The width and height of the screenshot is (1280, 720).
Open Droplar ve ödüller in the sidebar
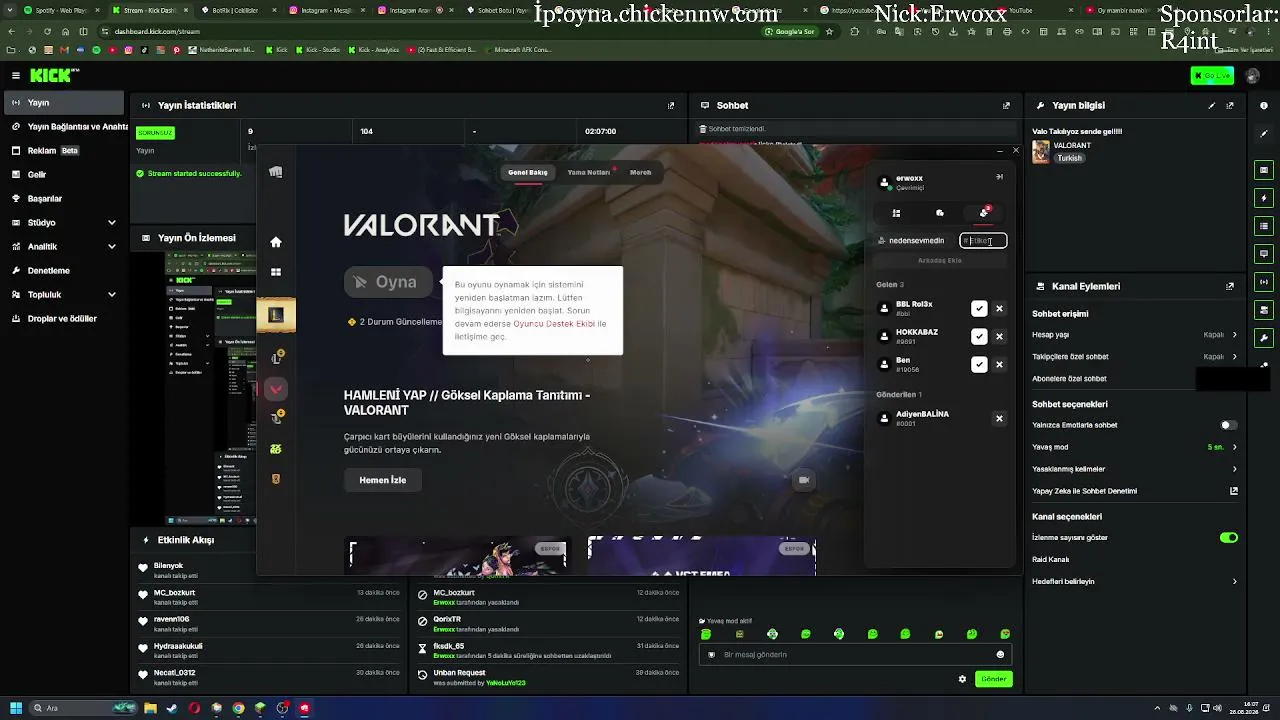tap(64, 319)
